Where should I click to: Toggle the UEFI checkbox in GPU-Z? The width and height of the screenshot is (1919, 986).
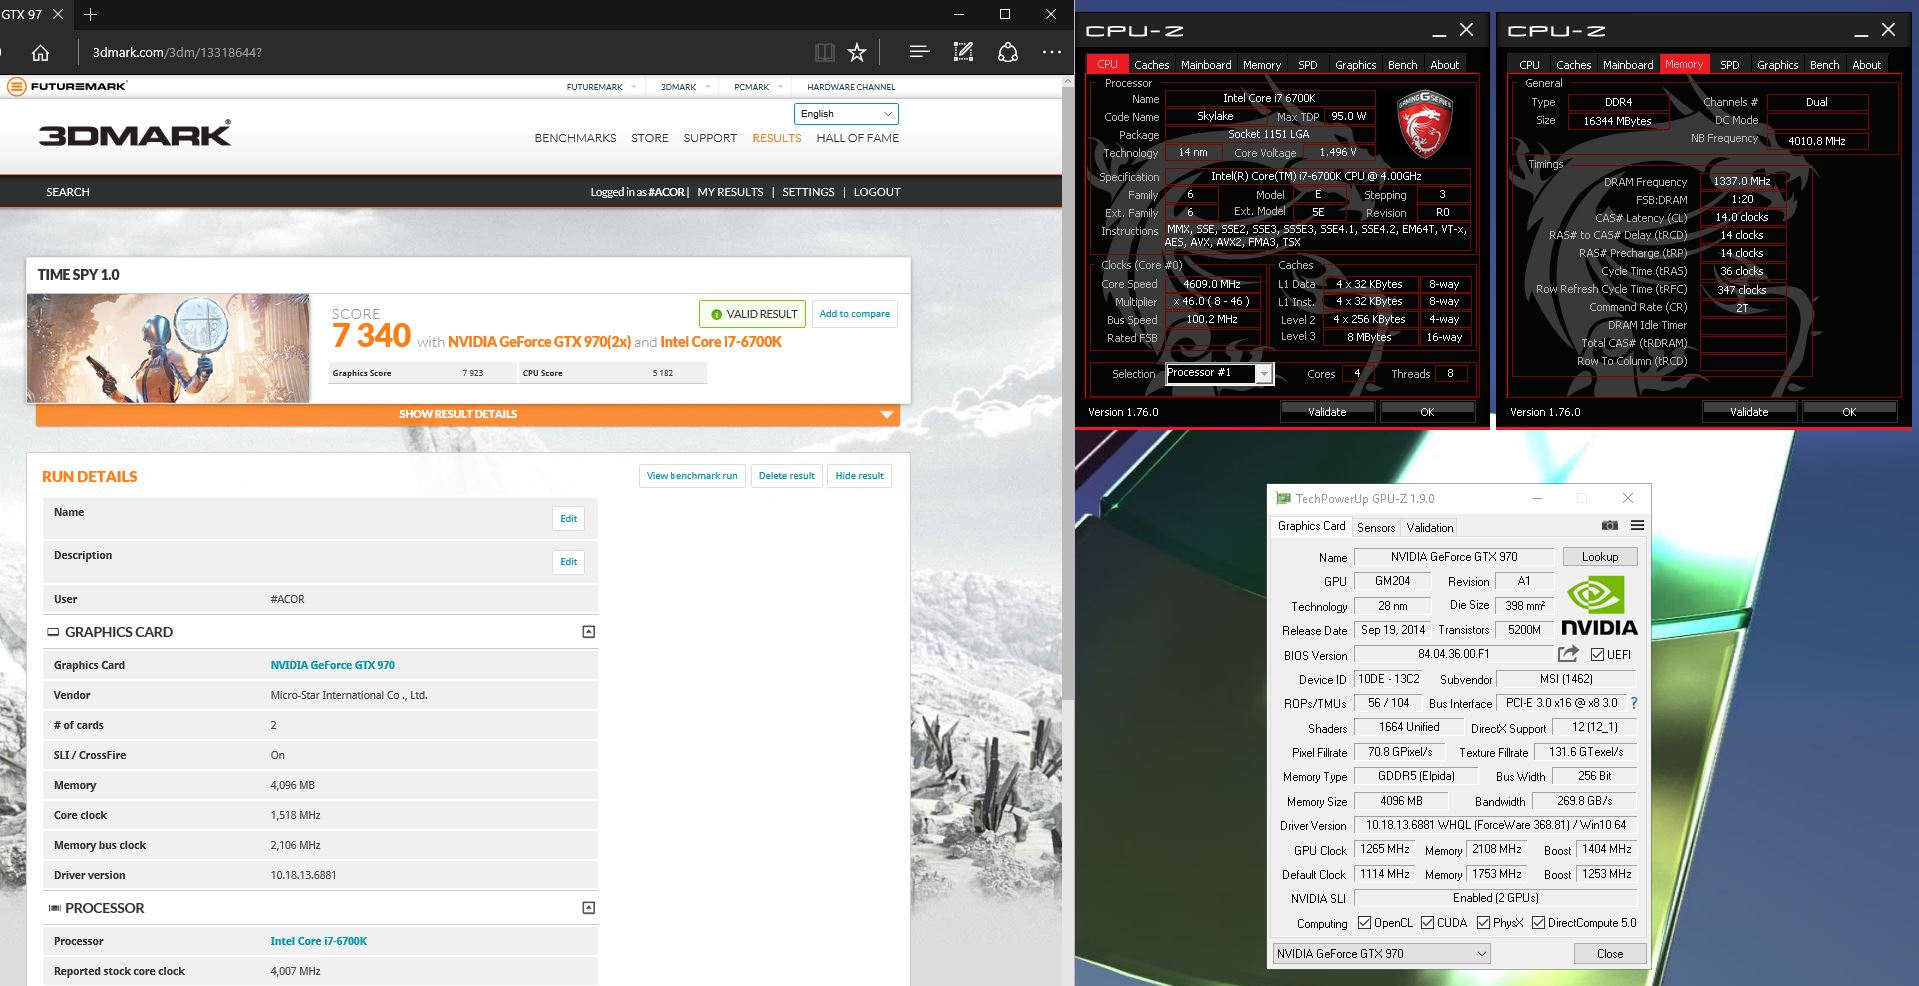tap(1597, 654)
